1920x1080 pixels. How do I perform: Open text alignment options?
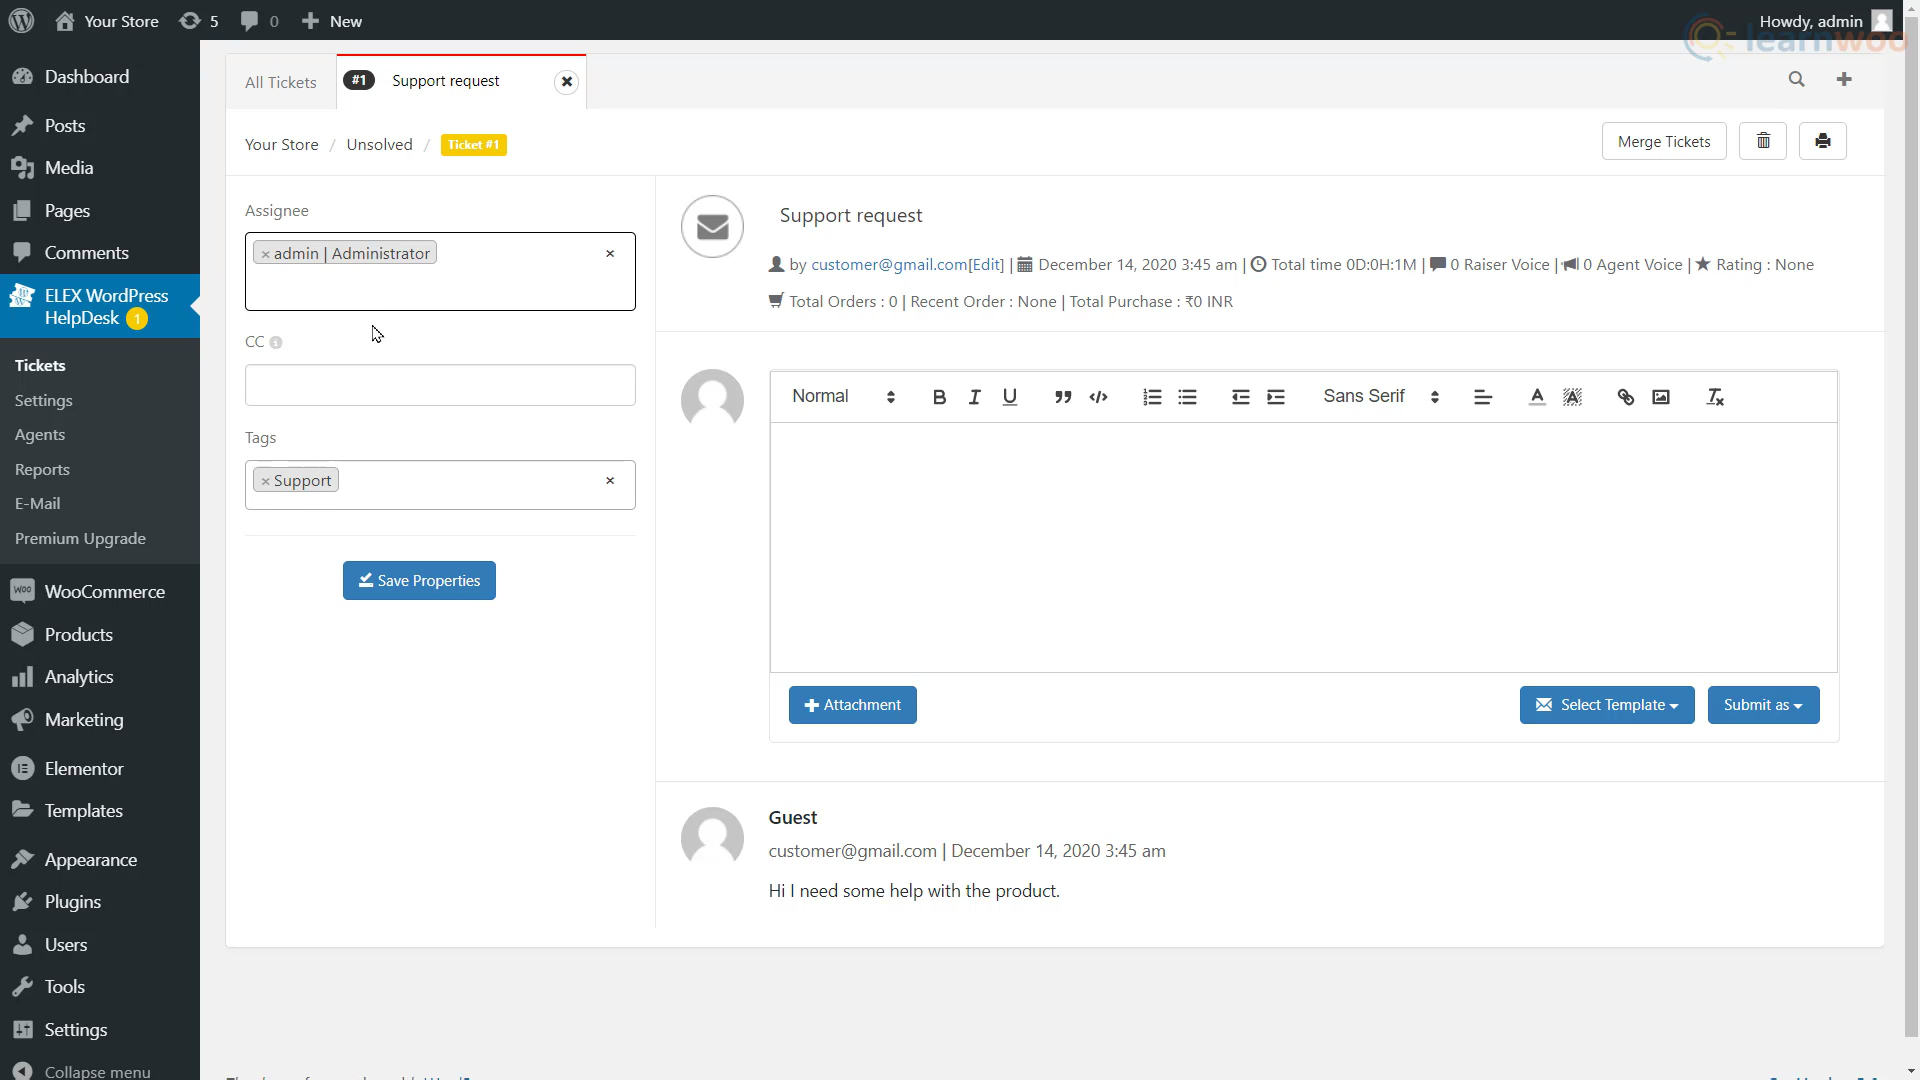pos(1483,397)
